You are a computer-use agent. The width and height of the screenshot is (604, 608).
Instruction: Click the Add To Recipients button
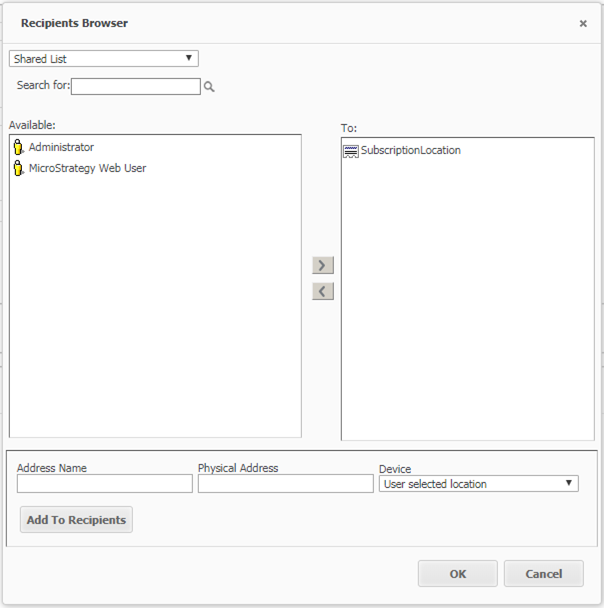(76, 520)
